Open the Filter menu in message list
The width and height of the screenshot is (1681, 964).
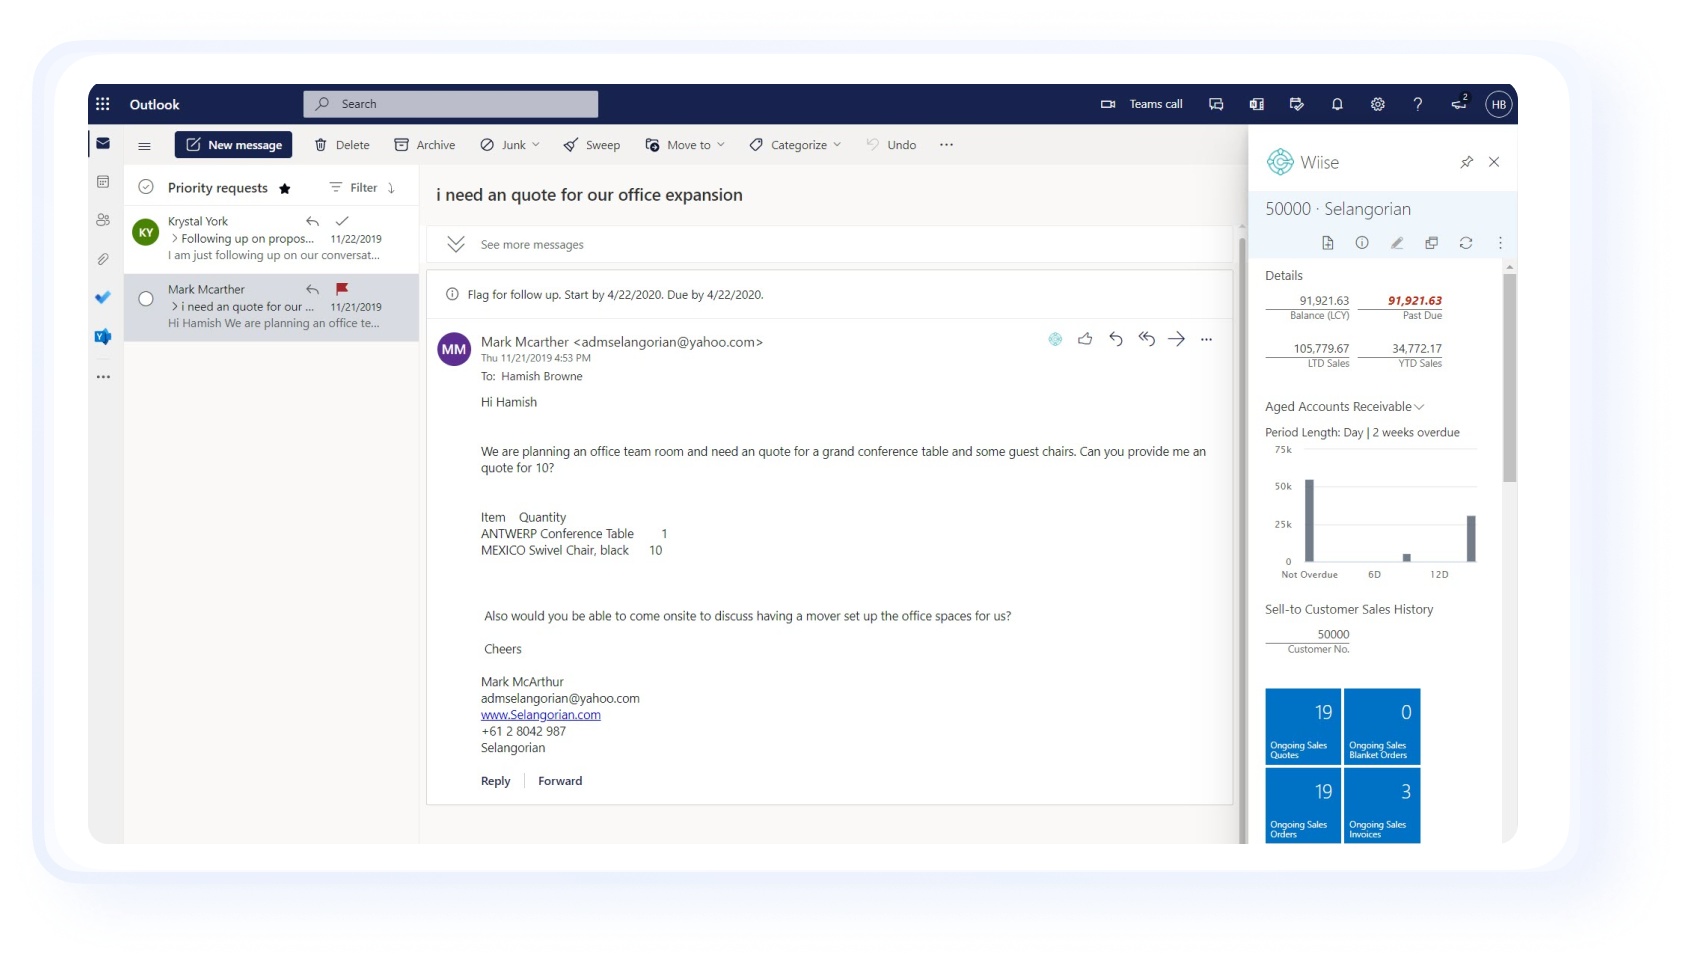tap(354, 188)
